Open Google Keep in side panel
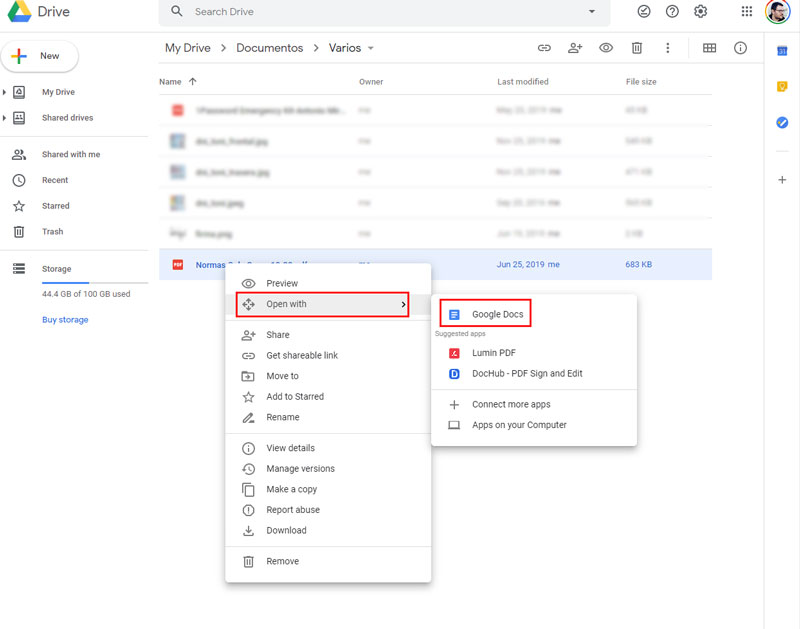The height and width of the screenshot is (629, 800). [782, 87]
